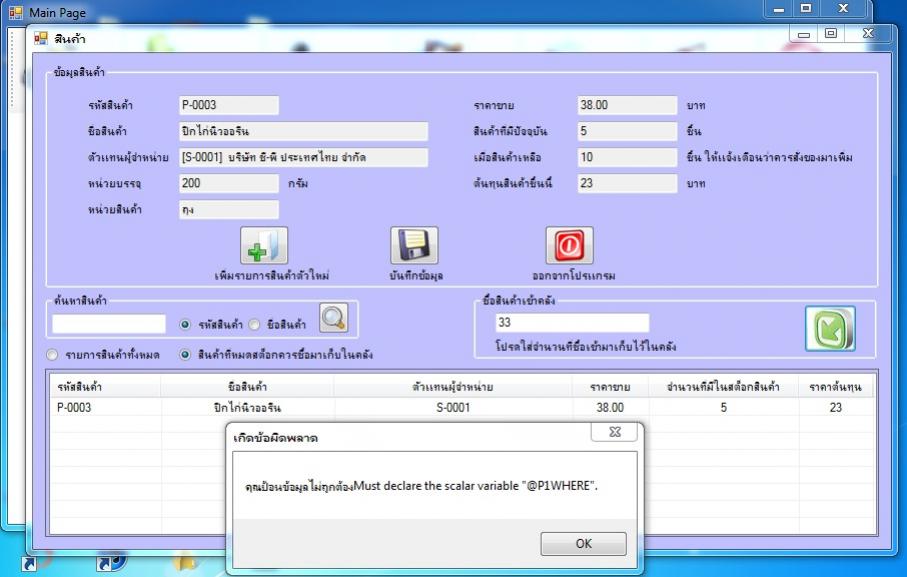
Task: Click the ออกจากโปรแกรม label
Action: pos(573,276)
